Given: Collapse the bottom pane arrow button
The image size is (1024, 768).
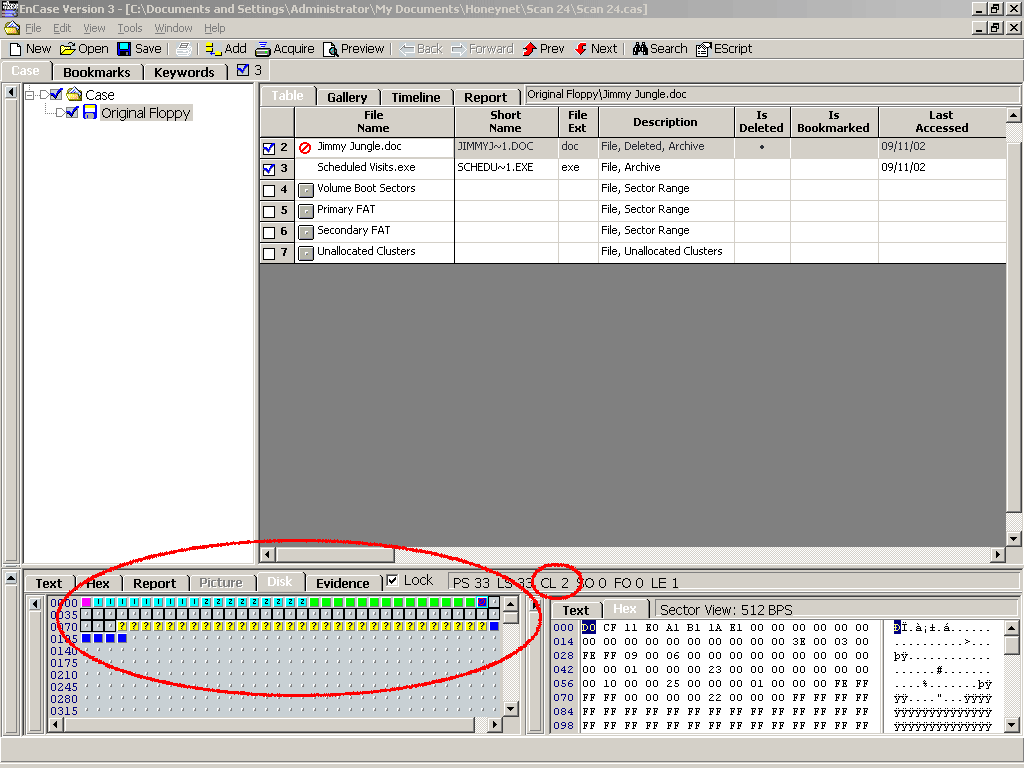Looking at the screenshot, I should pyautogui.click(x=11, y=579).
